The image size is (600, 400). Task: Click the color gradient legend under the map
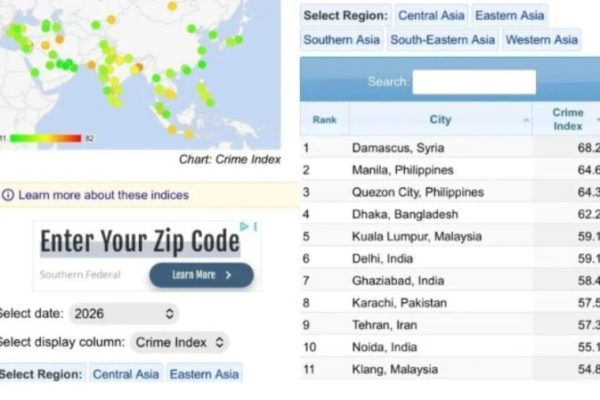pos(45,138)
